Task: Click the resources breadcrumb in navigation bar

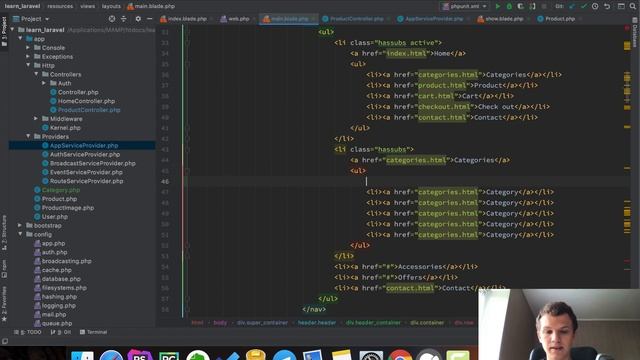Action: 60,7
